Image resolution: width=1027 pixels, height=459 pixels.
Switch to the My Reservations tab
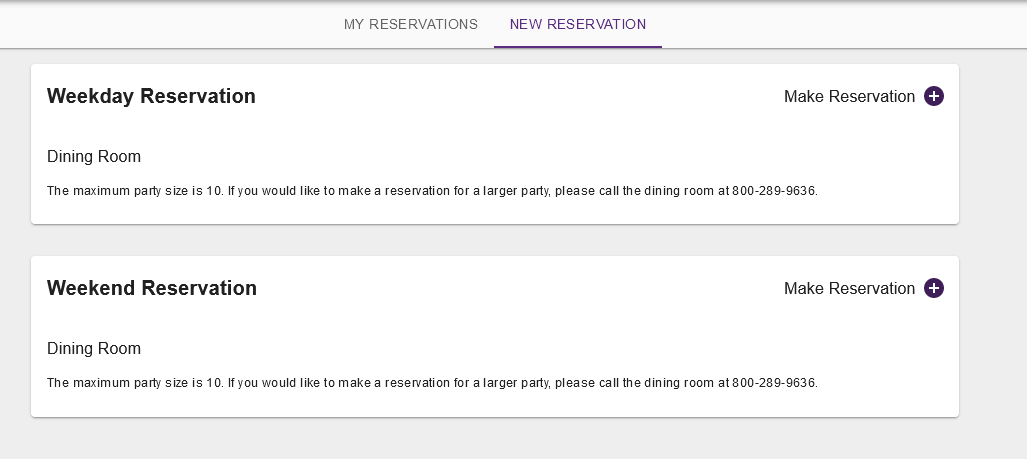tap(410, 24)
